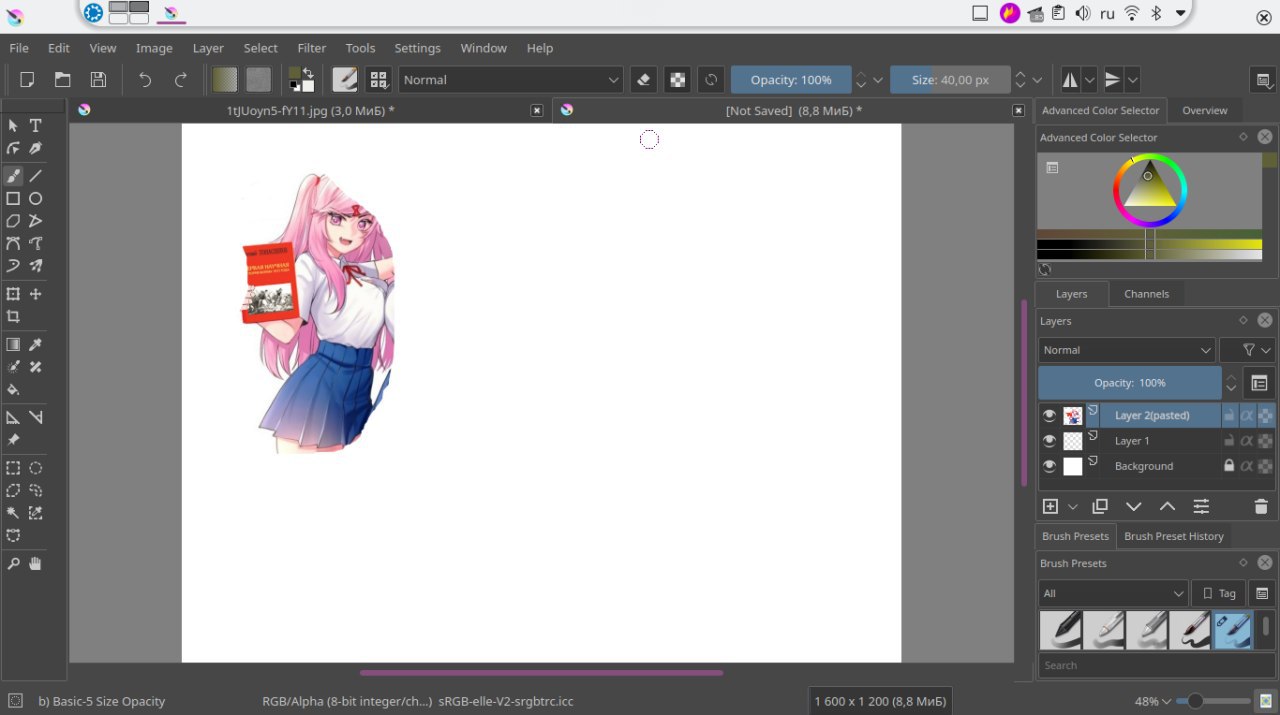Expand horizontal mirror options arrow

[1090, 80]
